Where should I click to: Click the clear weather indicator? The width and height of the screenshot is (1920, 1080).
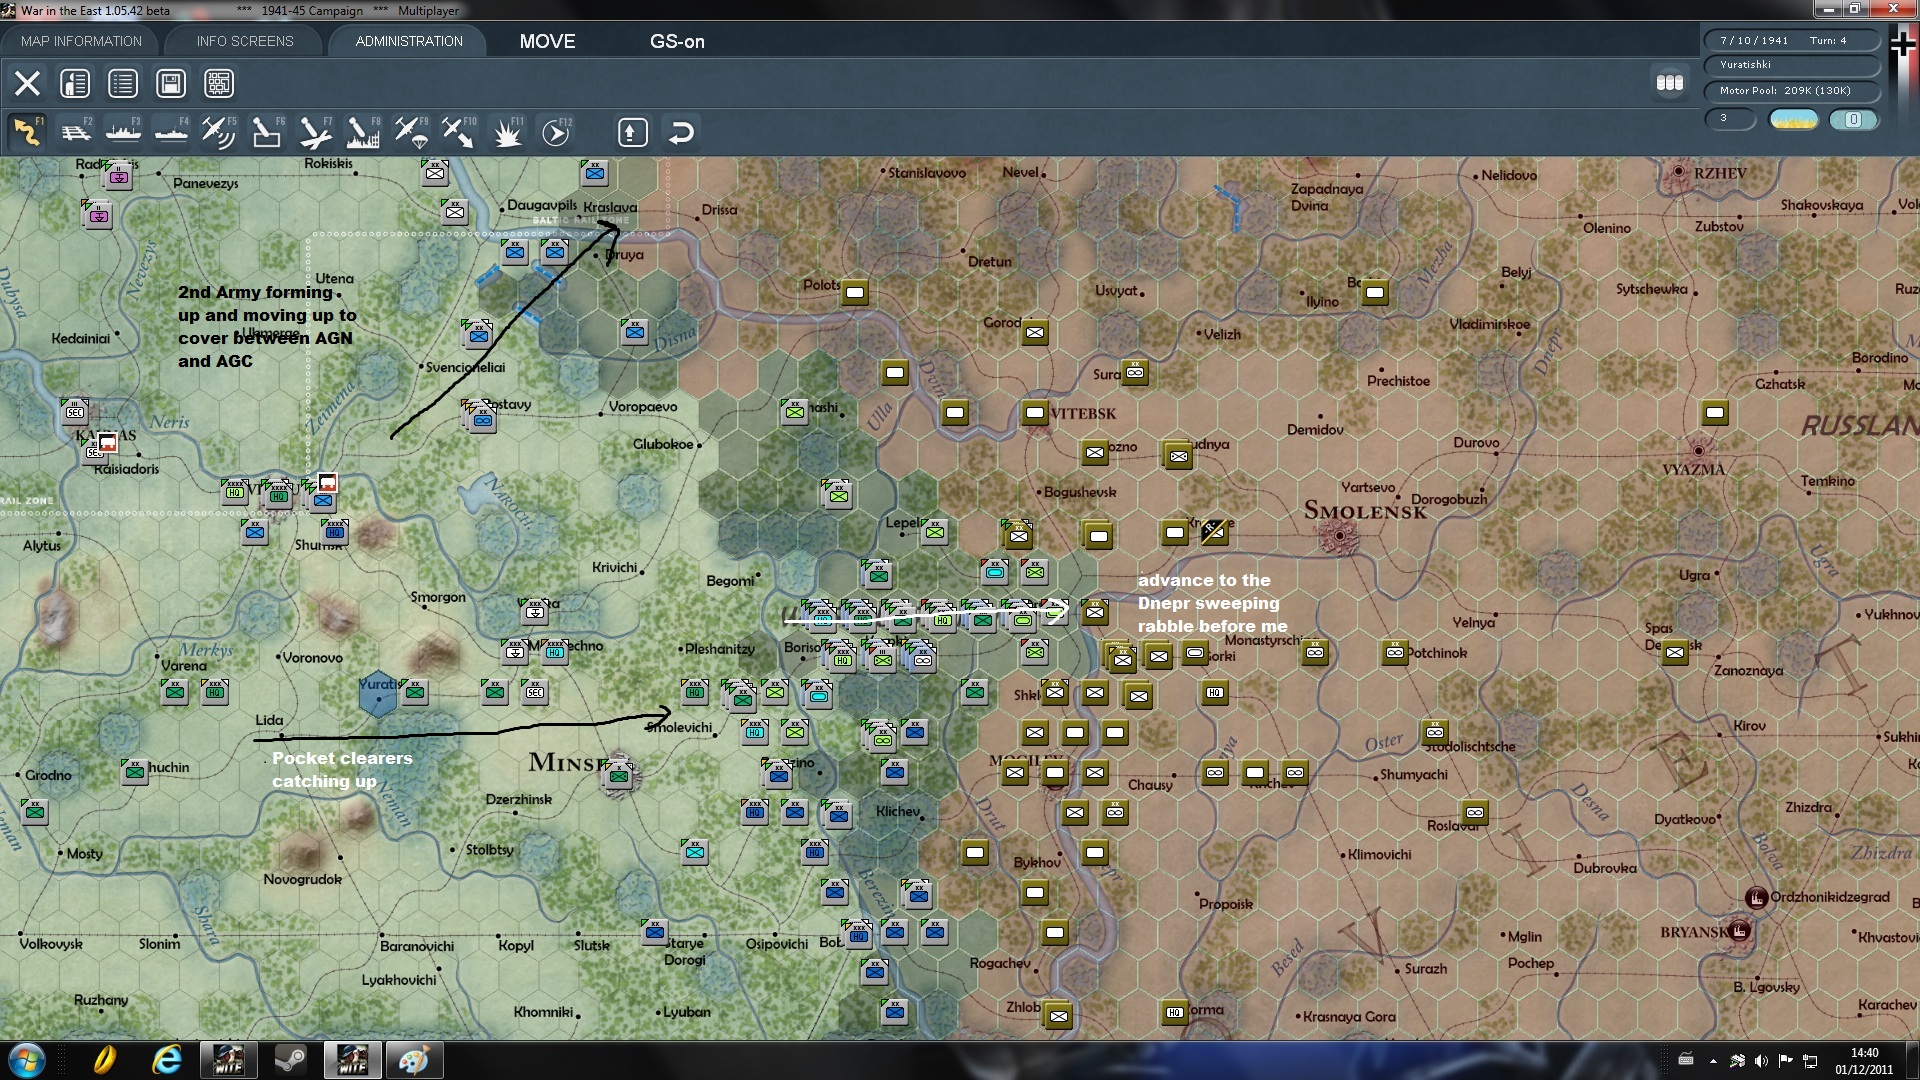click(x=1794, y=119)
